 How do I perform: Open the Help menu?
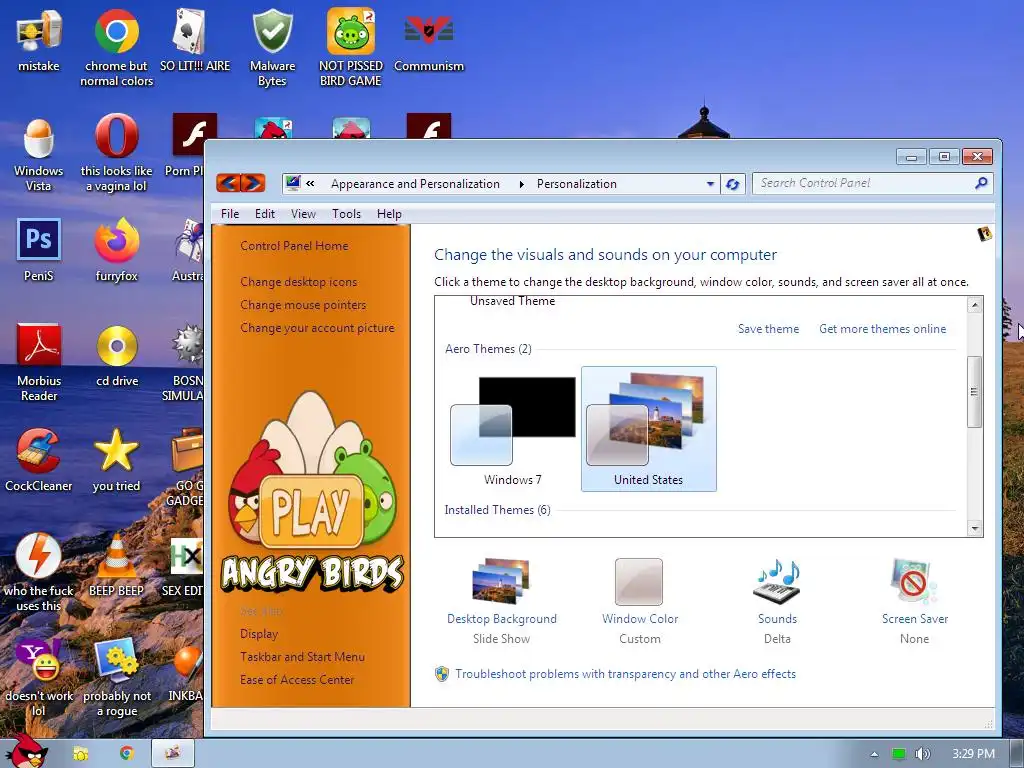click(x=389, y=214)
